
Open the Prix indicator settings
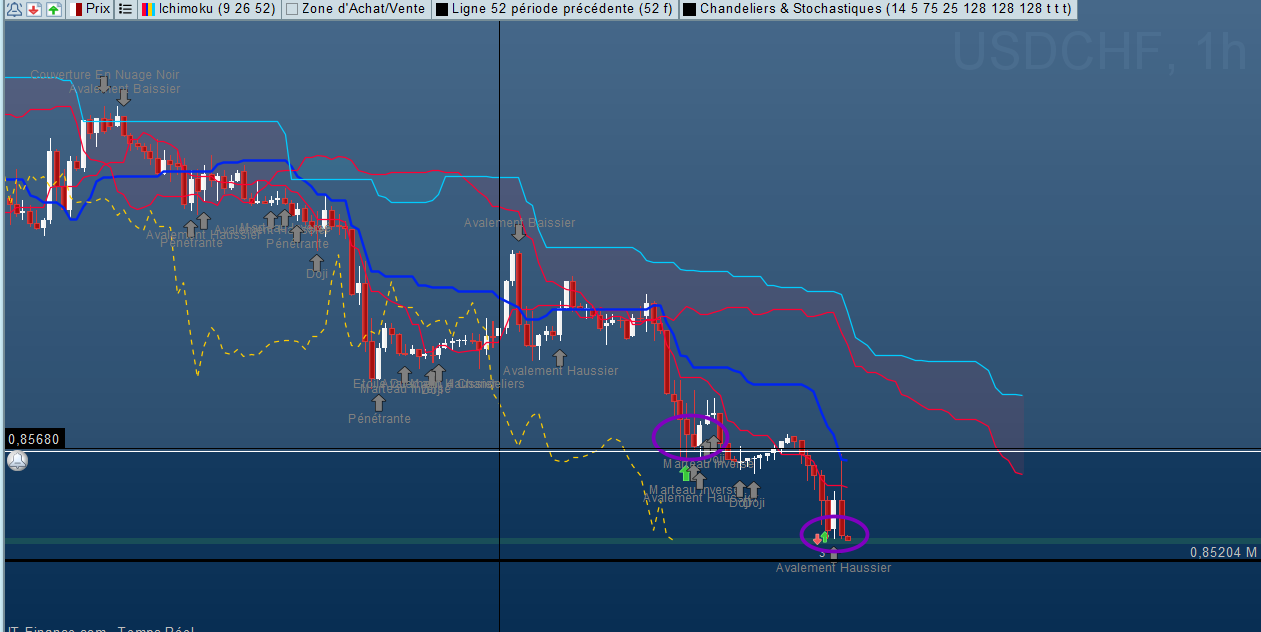pos(98,9)
